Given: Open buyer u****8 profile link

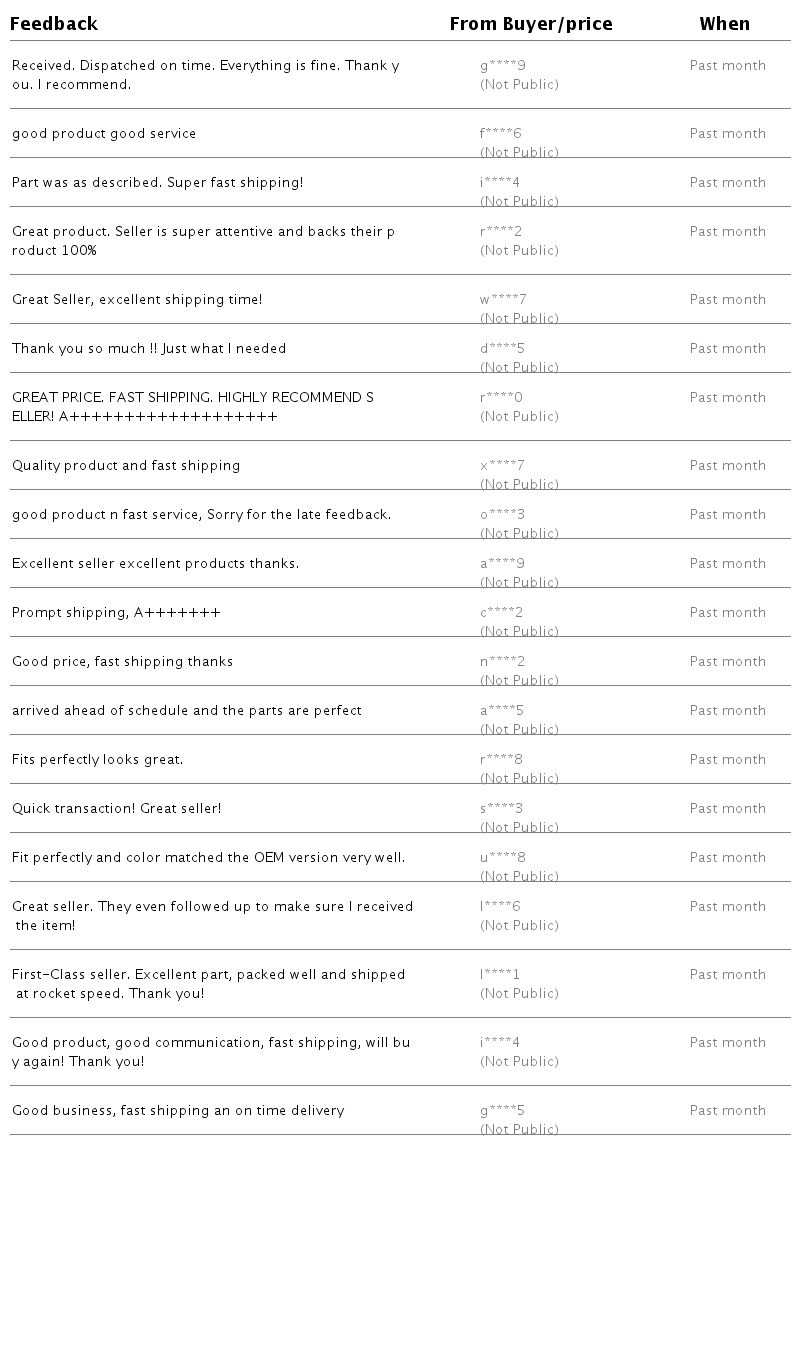Looking at the screenshot, I should coord(502,858).
